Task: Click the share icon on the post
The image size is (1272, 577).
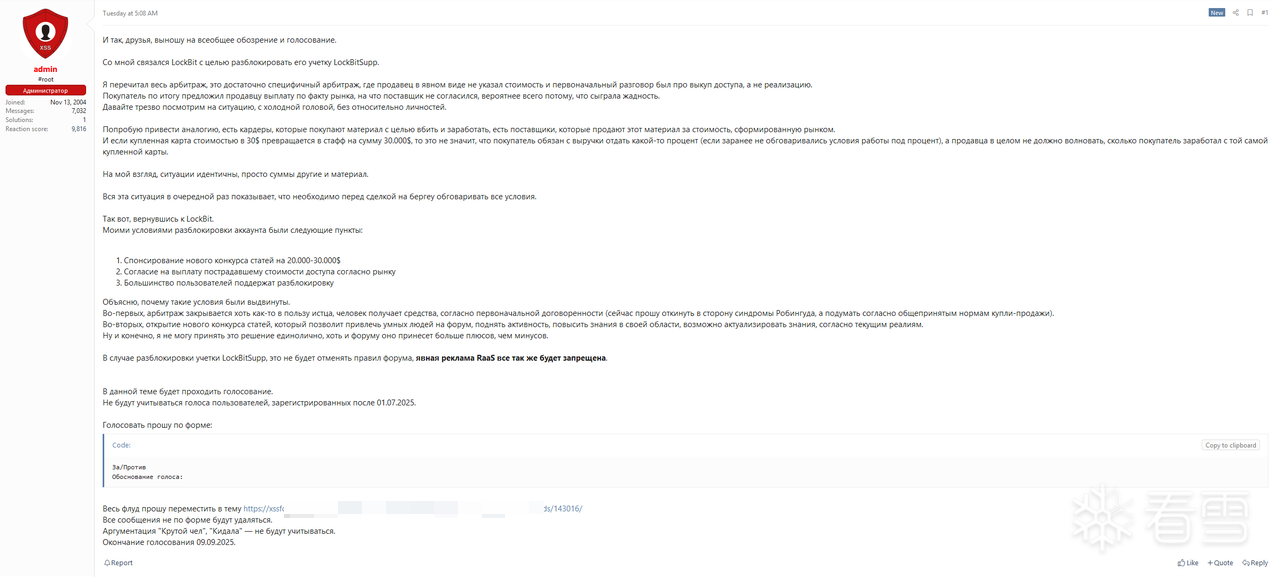Action: pos(1235,13)
